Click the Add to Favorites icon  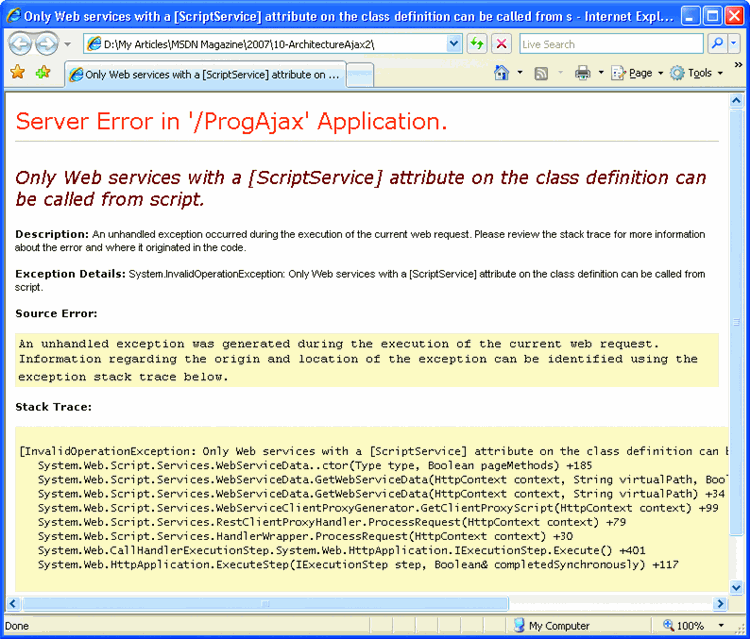[43, 73]
